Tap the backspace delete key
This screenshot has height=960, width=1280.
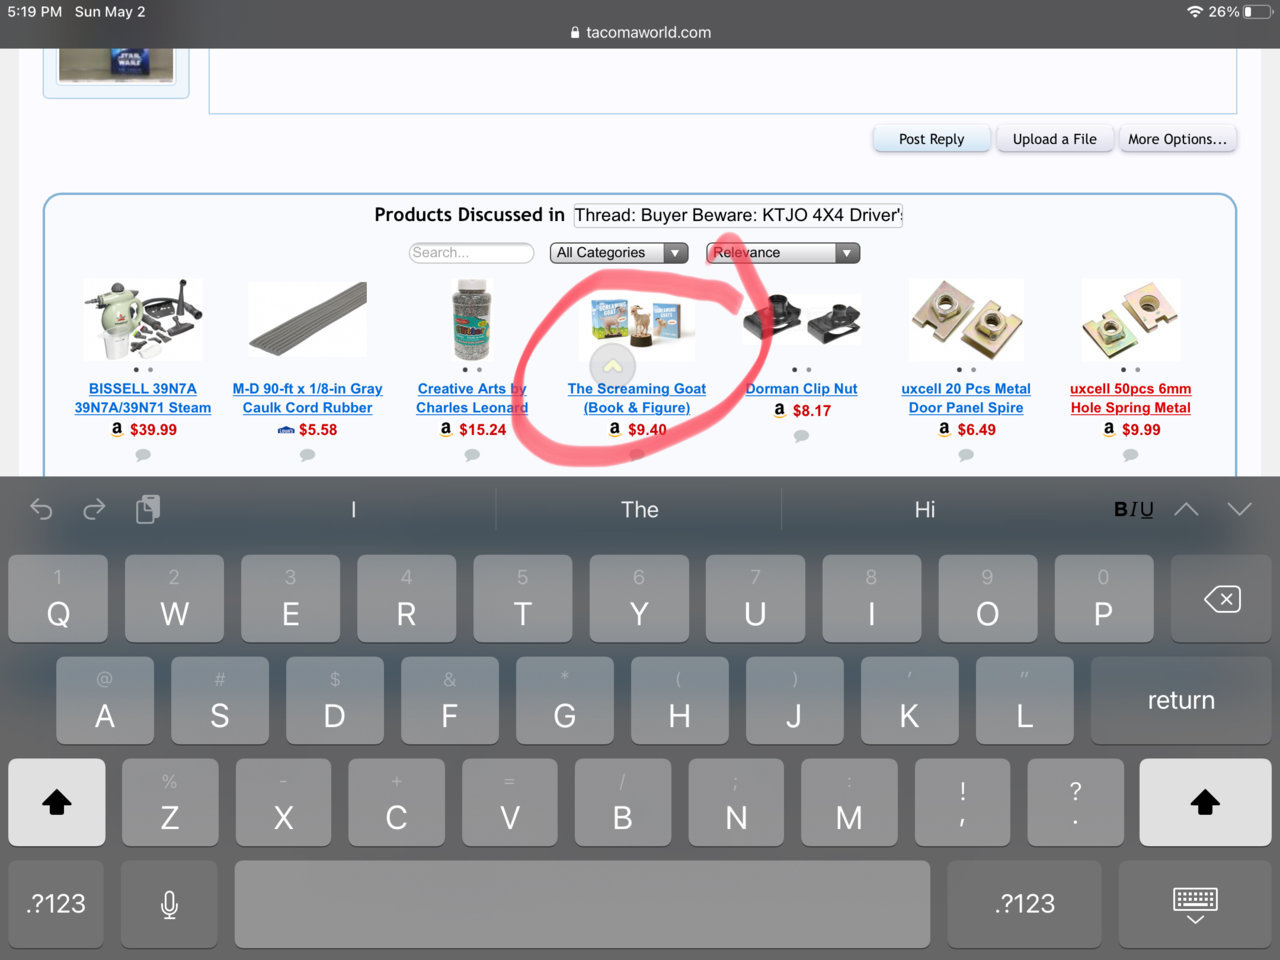point(1221,599)
